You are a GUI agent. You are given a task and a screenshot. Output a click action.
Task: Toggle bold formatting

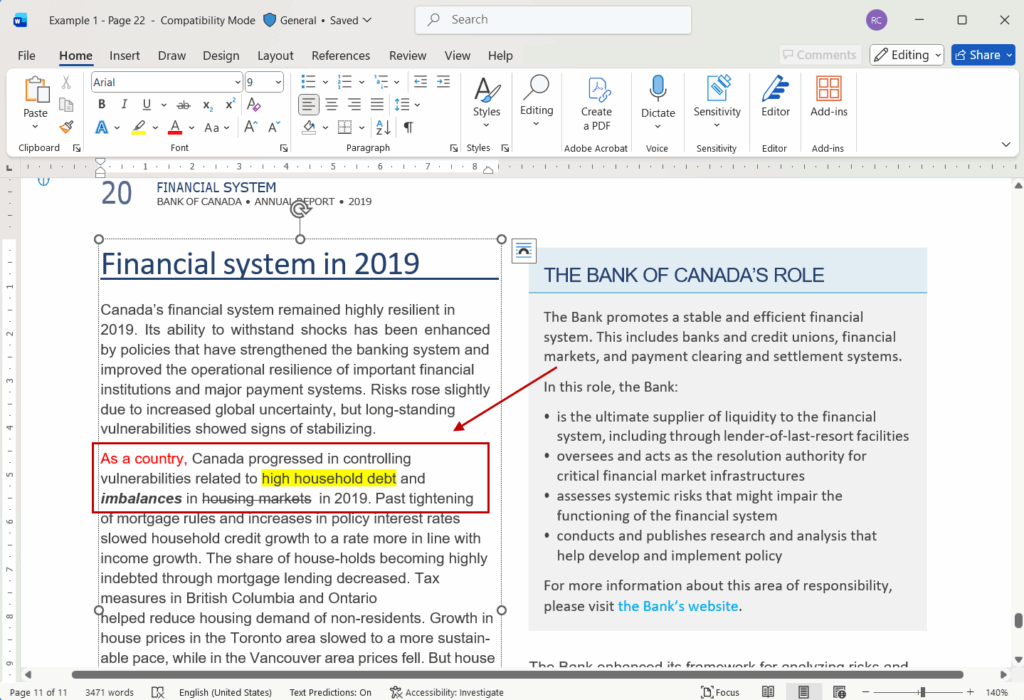click(x=101, y=104)
